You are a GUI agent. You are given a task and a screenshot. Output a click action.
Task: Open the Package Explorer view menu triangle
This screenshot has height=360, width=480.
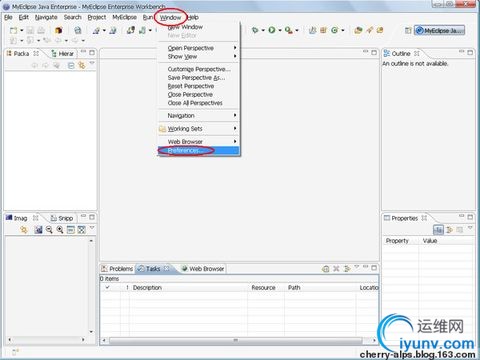point(92,63)
